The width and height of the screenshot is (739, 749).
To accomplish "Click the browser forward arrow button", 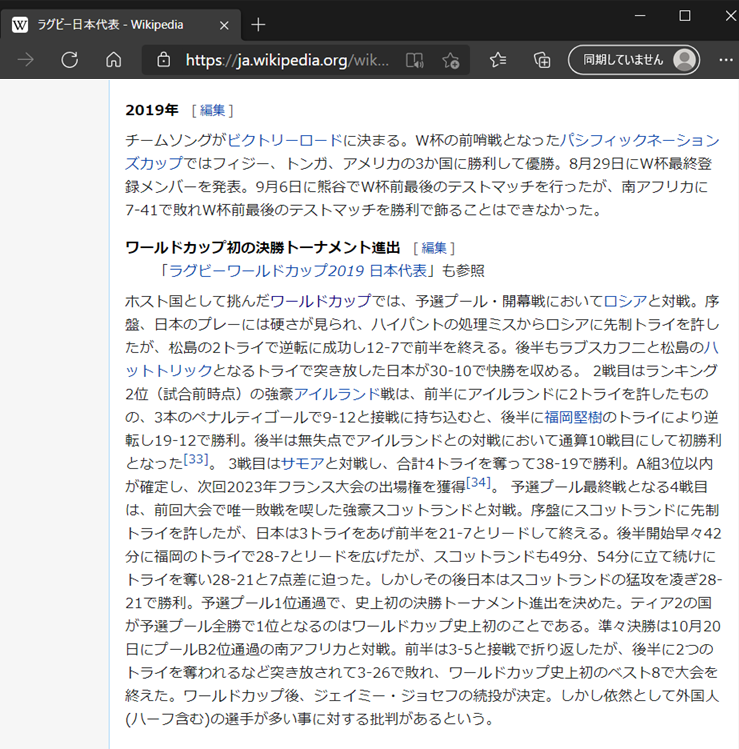I will point(26,60).
